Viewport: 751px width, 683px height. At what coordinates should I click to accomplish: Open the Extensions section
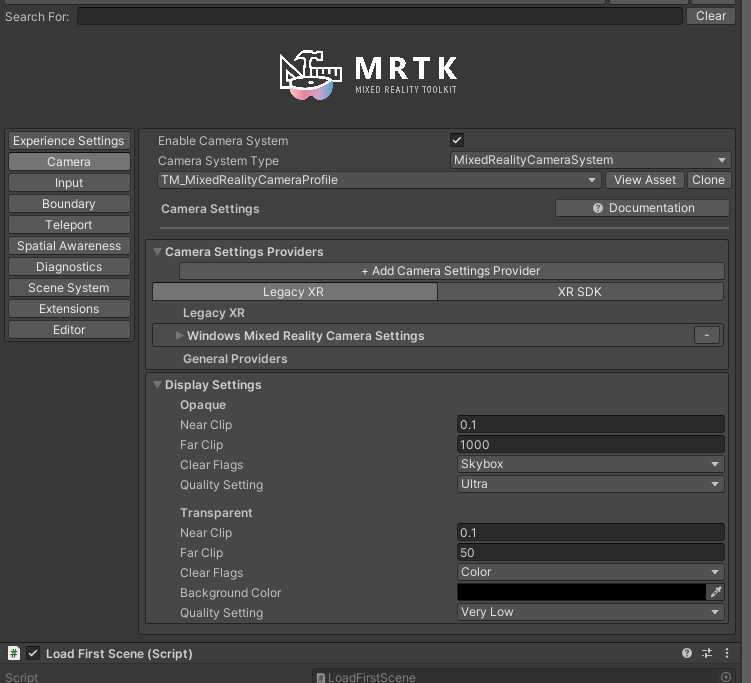pos(69,309)
